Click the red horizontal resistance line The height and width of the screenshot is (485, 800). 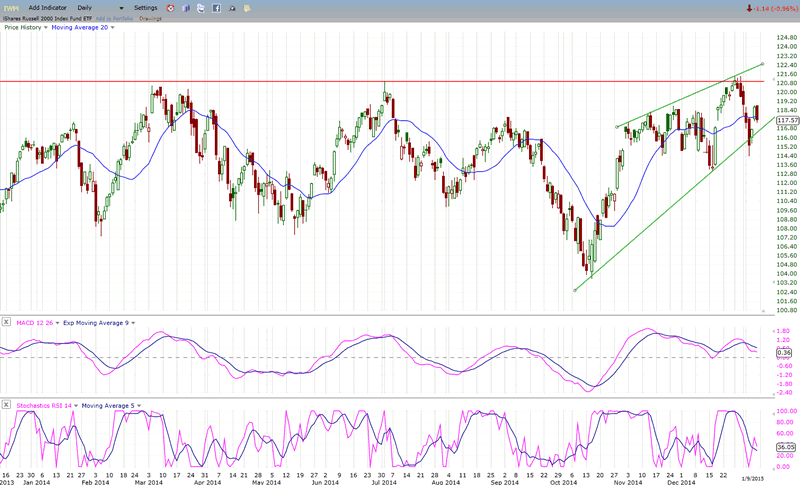[300, 81]
